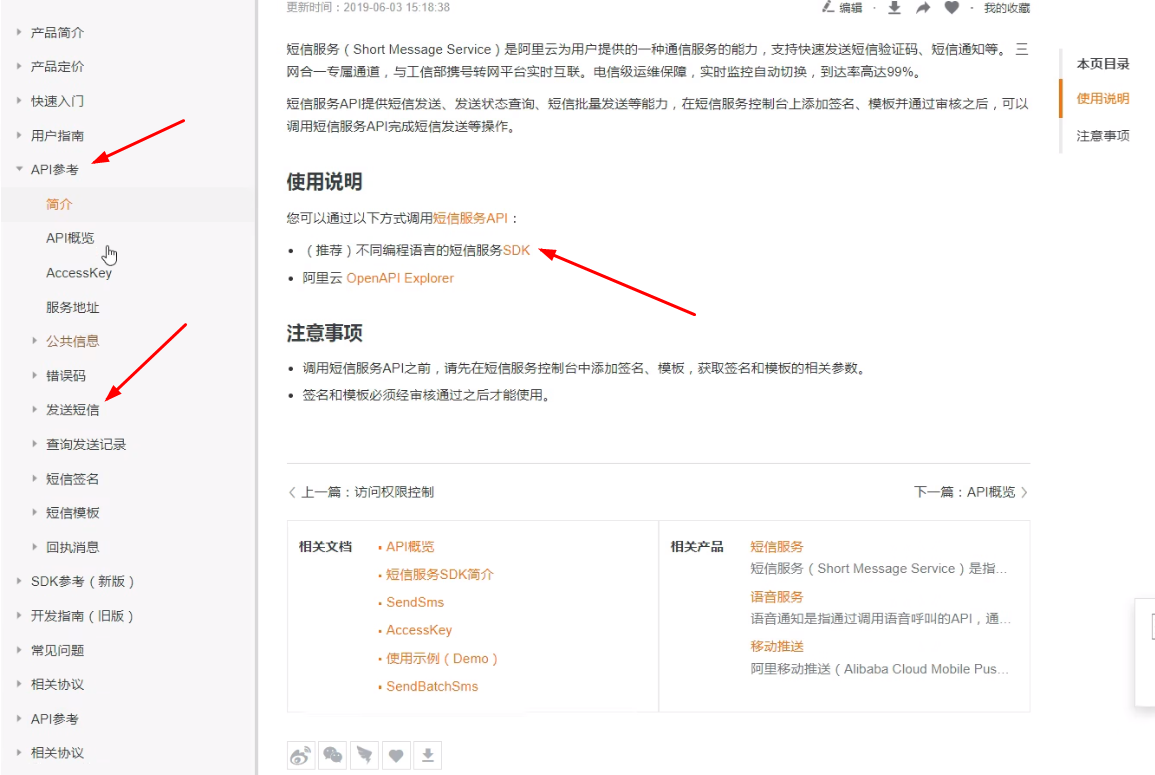
Task: Go to next article 下一篇：API概览
Action: (x=971, y=491)
